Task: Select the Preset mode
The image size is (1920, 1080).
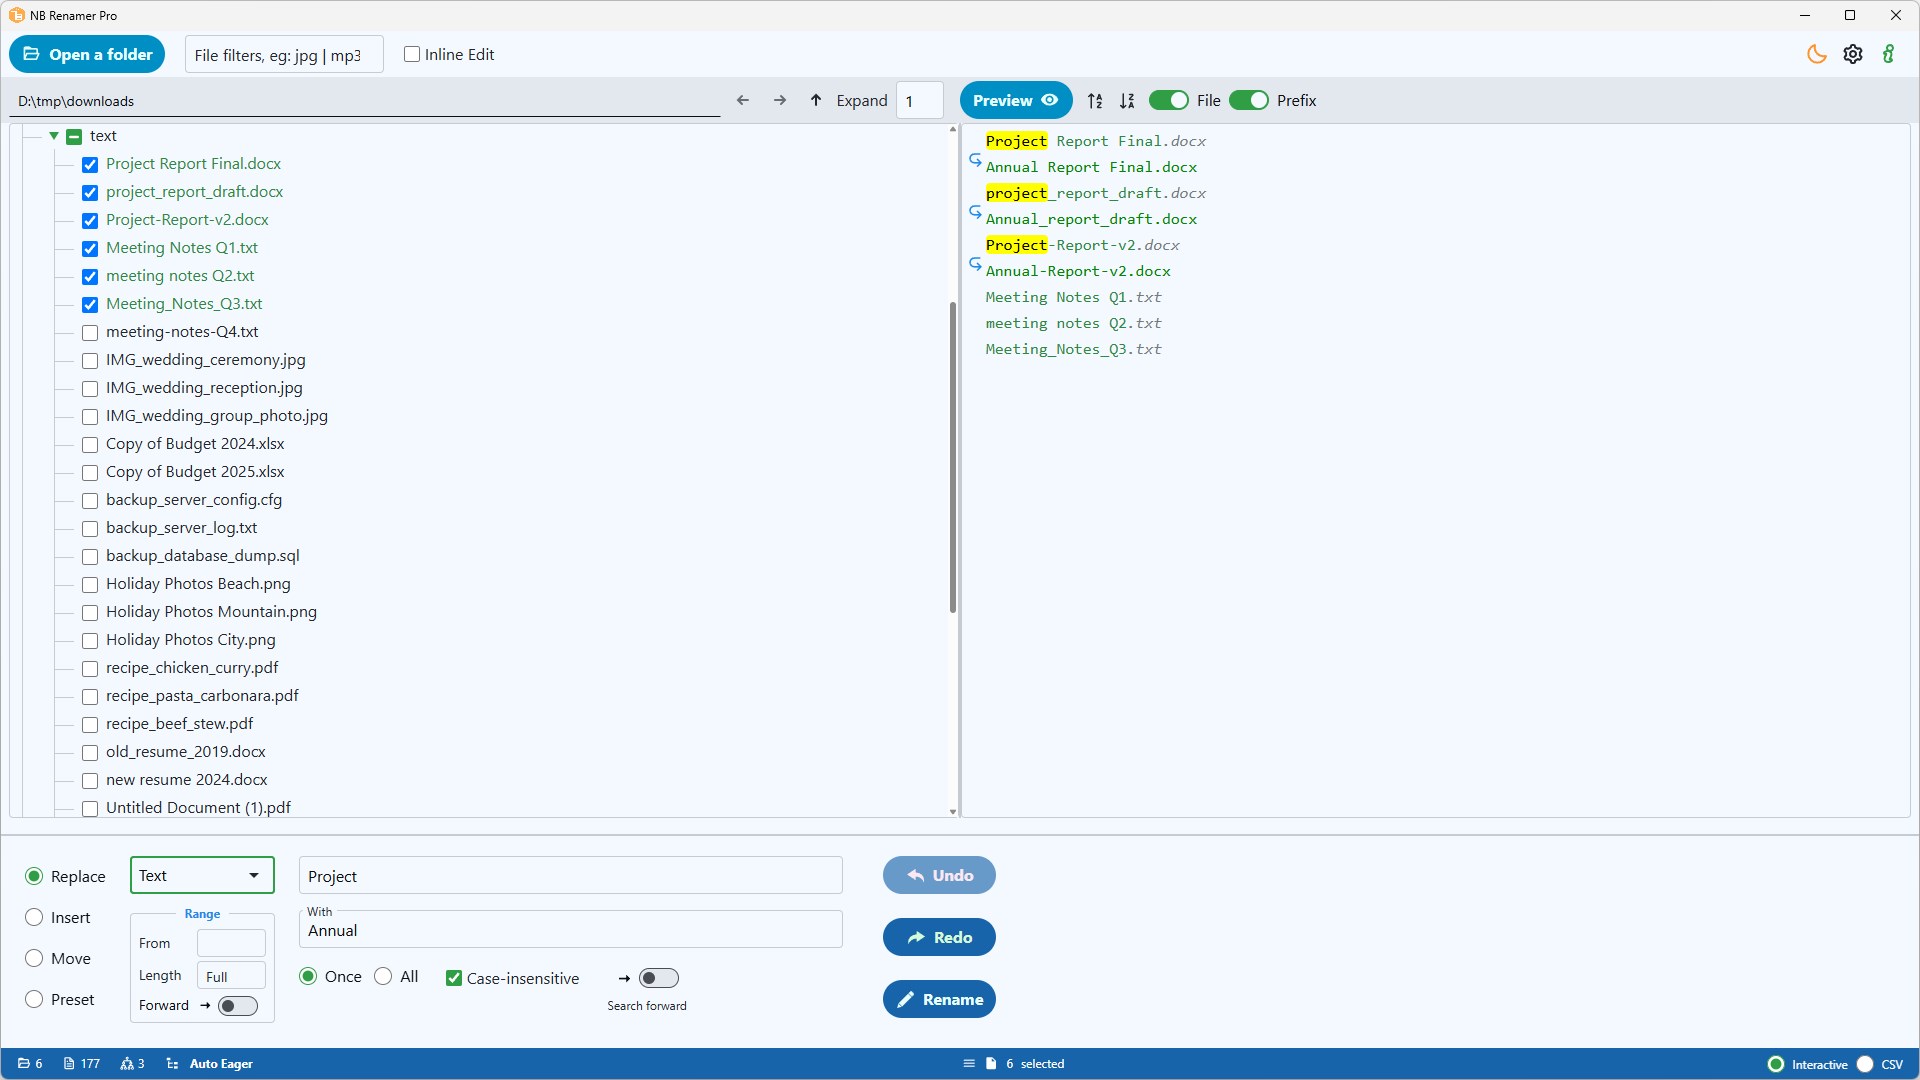Action: click(x=34, y=1000)
